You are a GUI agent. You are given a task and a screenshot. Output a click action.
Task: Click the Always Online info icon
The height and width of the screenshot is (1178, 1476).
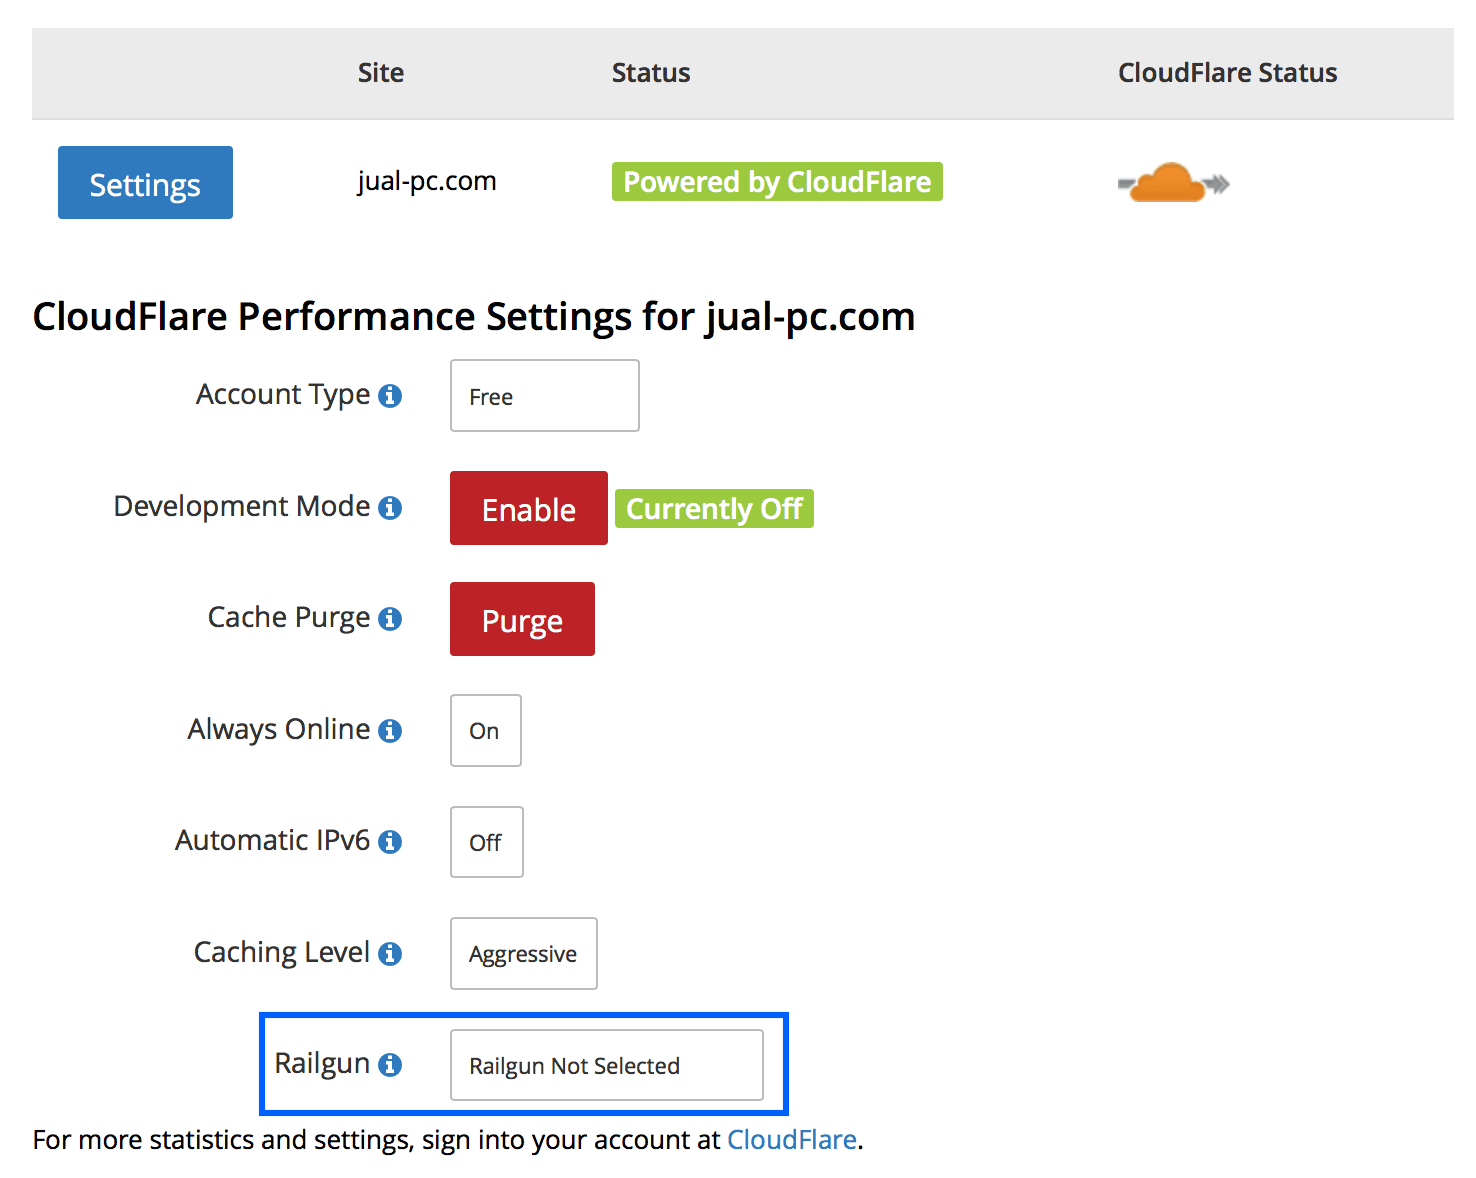(x=391, y=731)
